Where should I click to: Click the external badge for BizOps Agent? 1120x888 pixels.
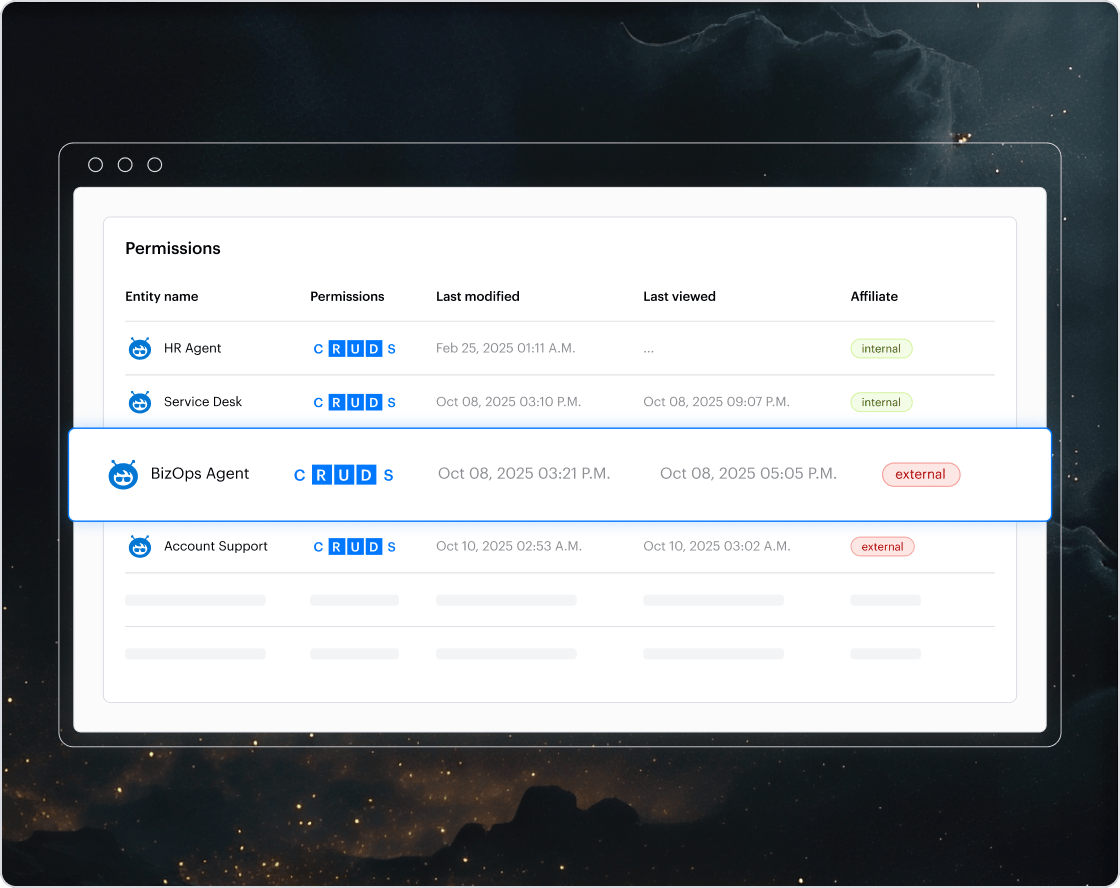[920, 475]
